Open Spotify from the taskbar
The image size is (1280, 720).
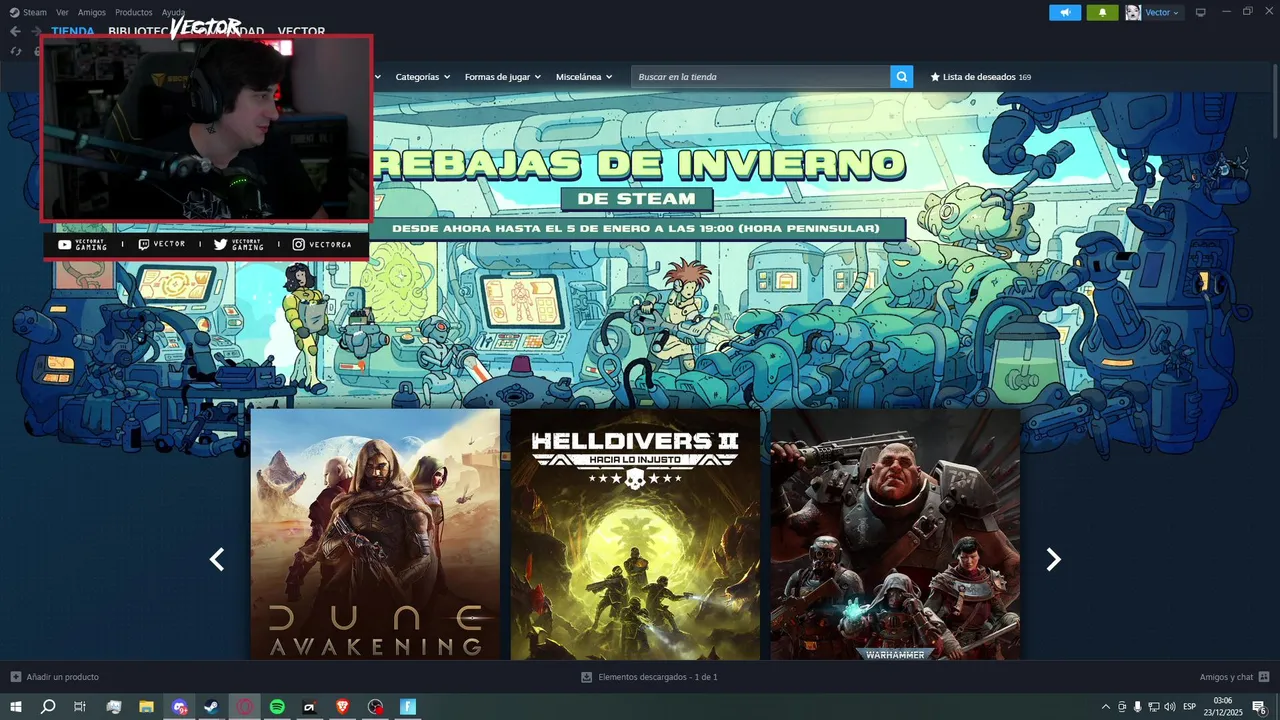tap(277, 707)
